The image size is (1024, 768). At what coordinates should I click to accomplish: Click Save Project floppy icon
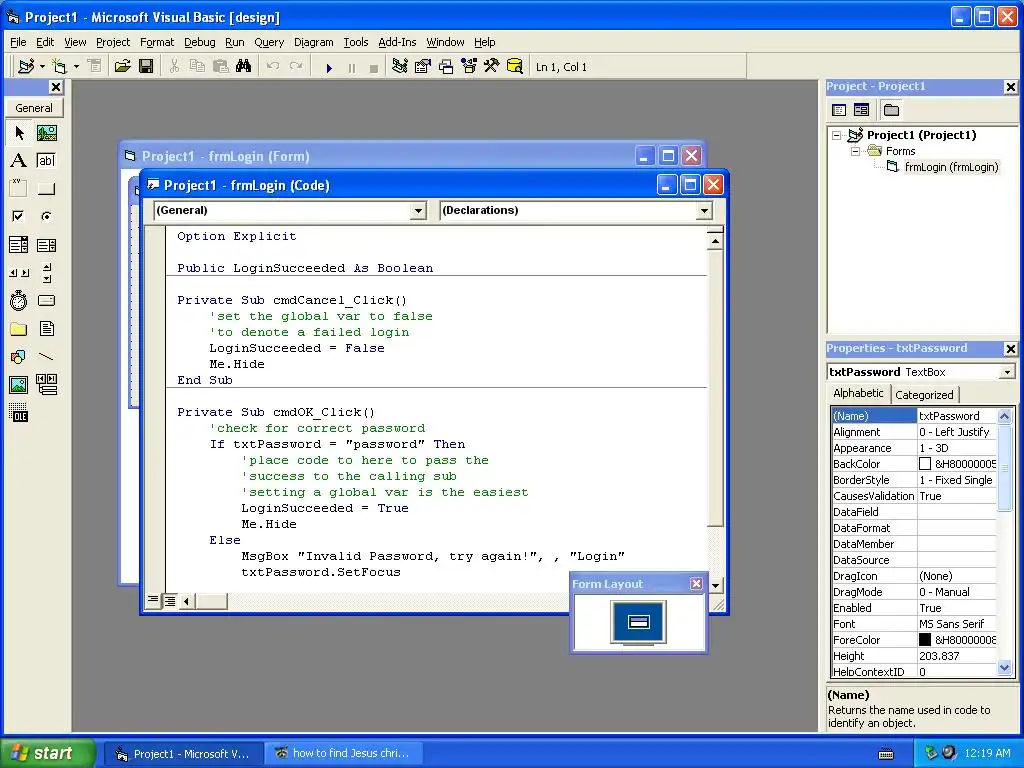(x=146, y=66)
